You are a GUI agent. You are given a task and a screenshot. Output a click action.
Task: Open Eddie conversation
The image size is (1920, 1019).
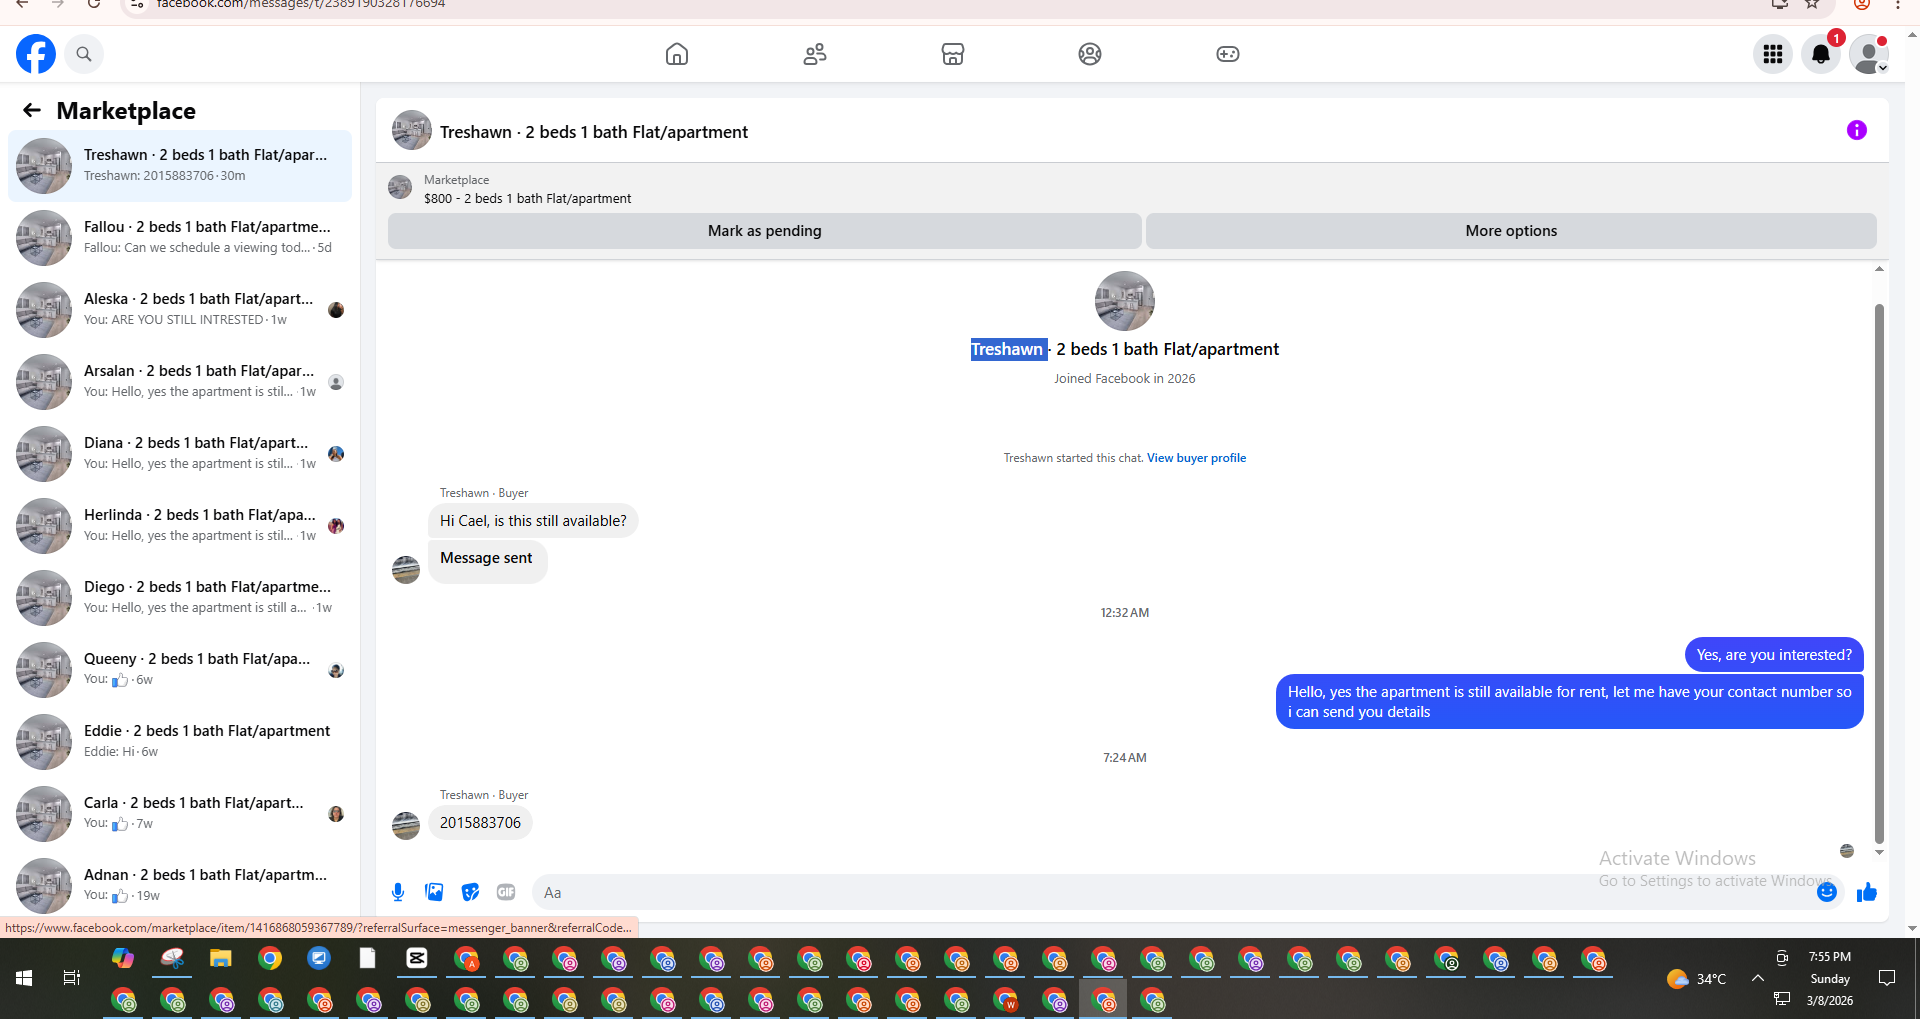[x=180, y=741]
